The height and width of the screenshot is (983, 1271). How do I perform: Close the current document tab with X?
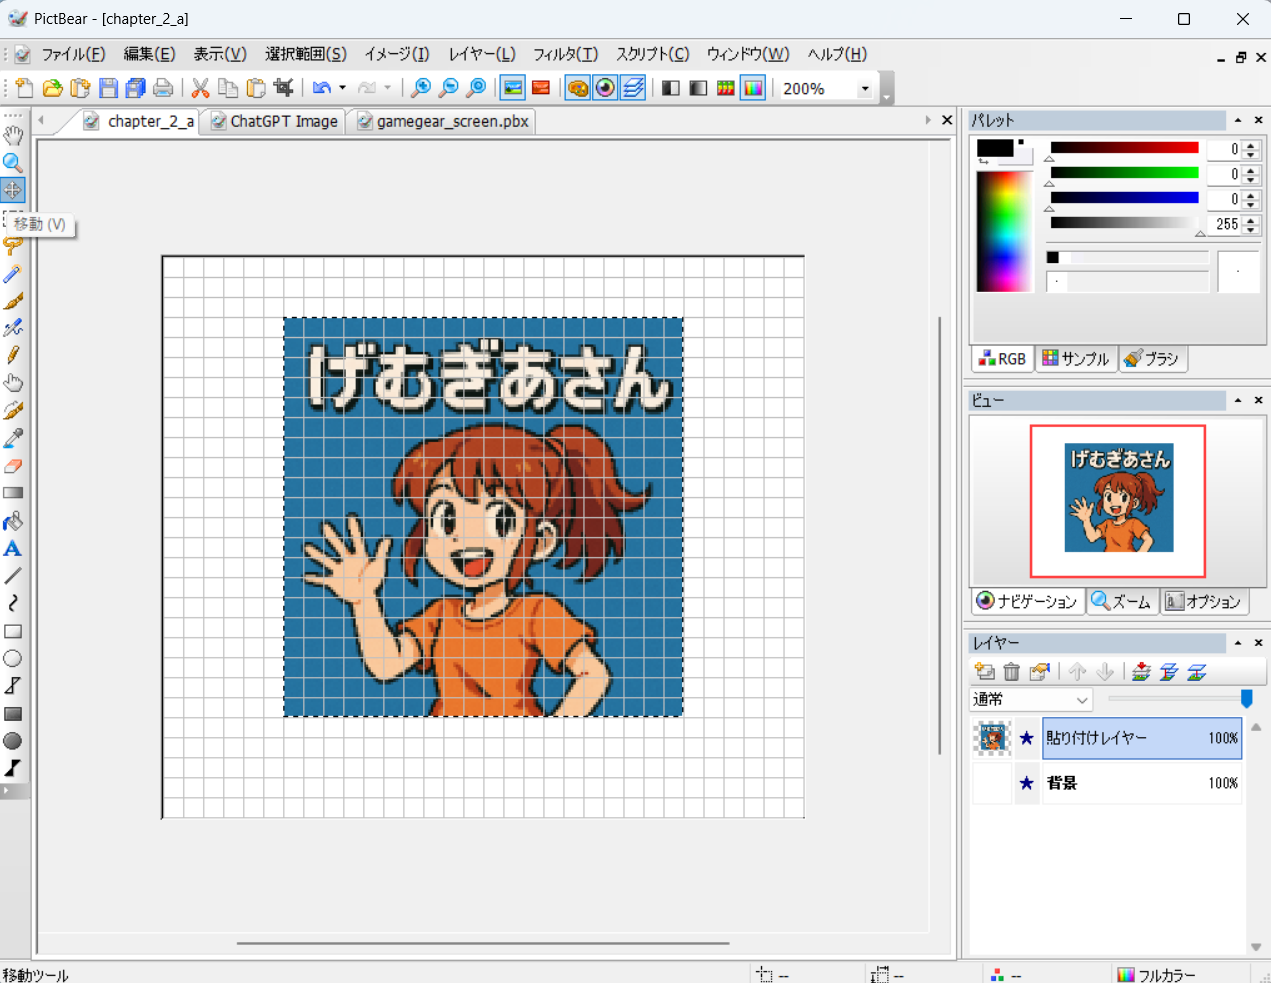(x=947, y=120)
